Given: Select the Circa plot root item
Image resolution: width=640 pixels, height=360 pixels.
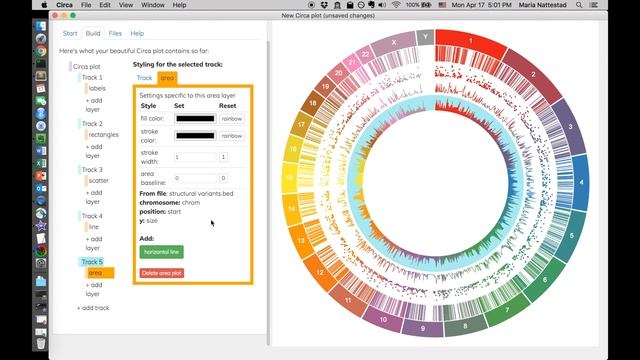Looking at the screenshot, I should 87,67.
